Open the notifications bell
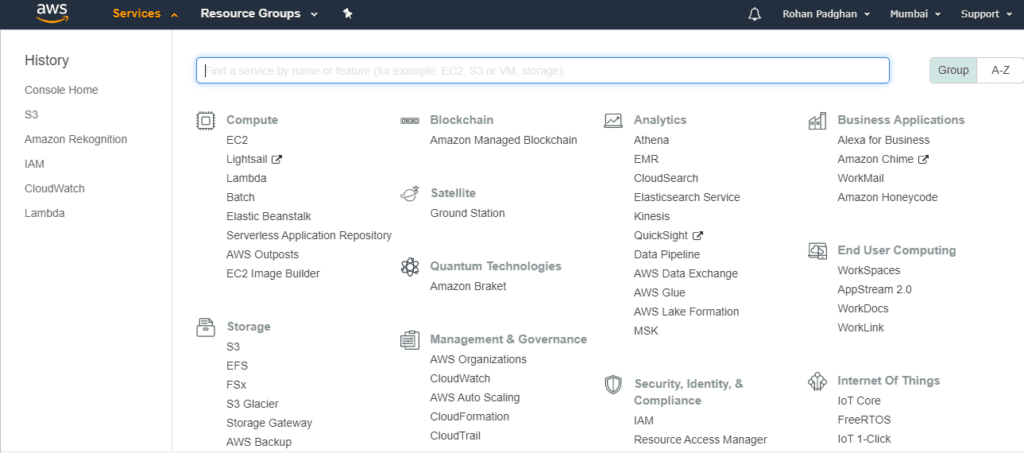This screenshot has height=453, width=1024. (754, 14)
